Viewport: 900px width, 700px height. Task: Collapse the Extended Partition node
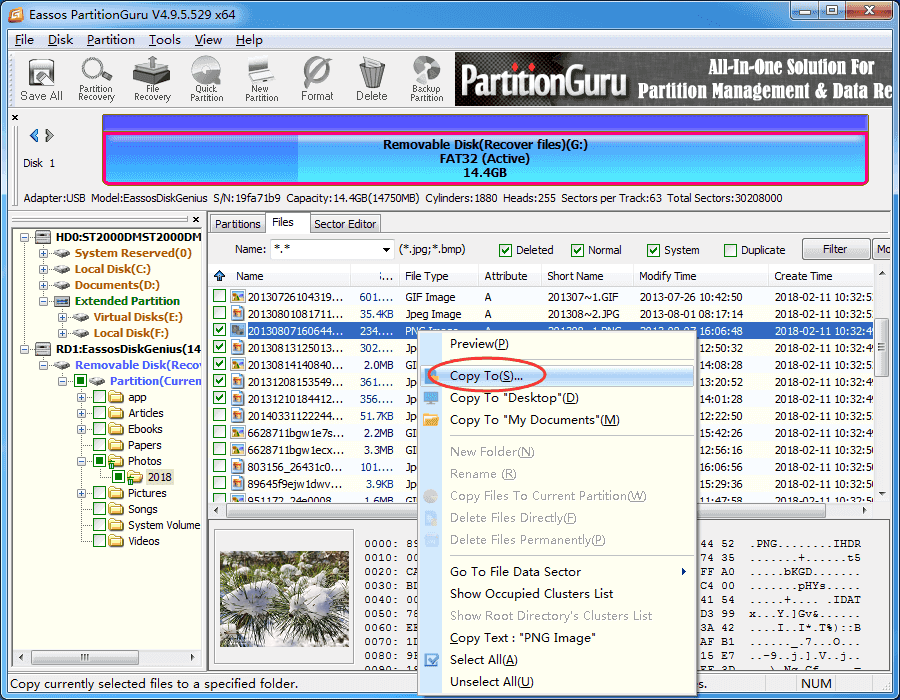[x=43, y=301]
